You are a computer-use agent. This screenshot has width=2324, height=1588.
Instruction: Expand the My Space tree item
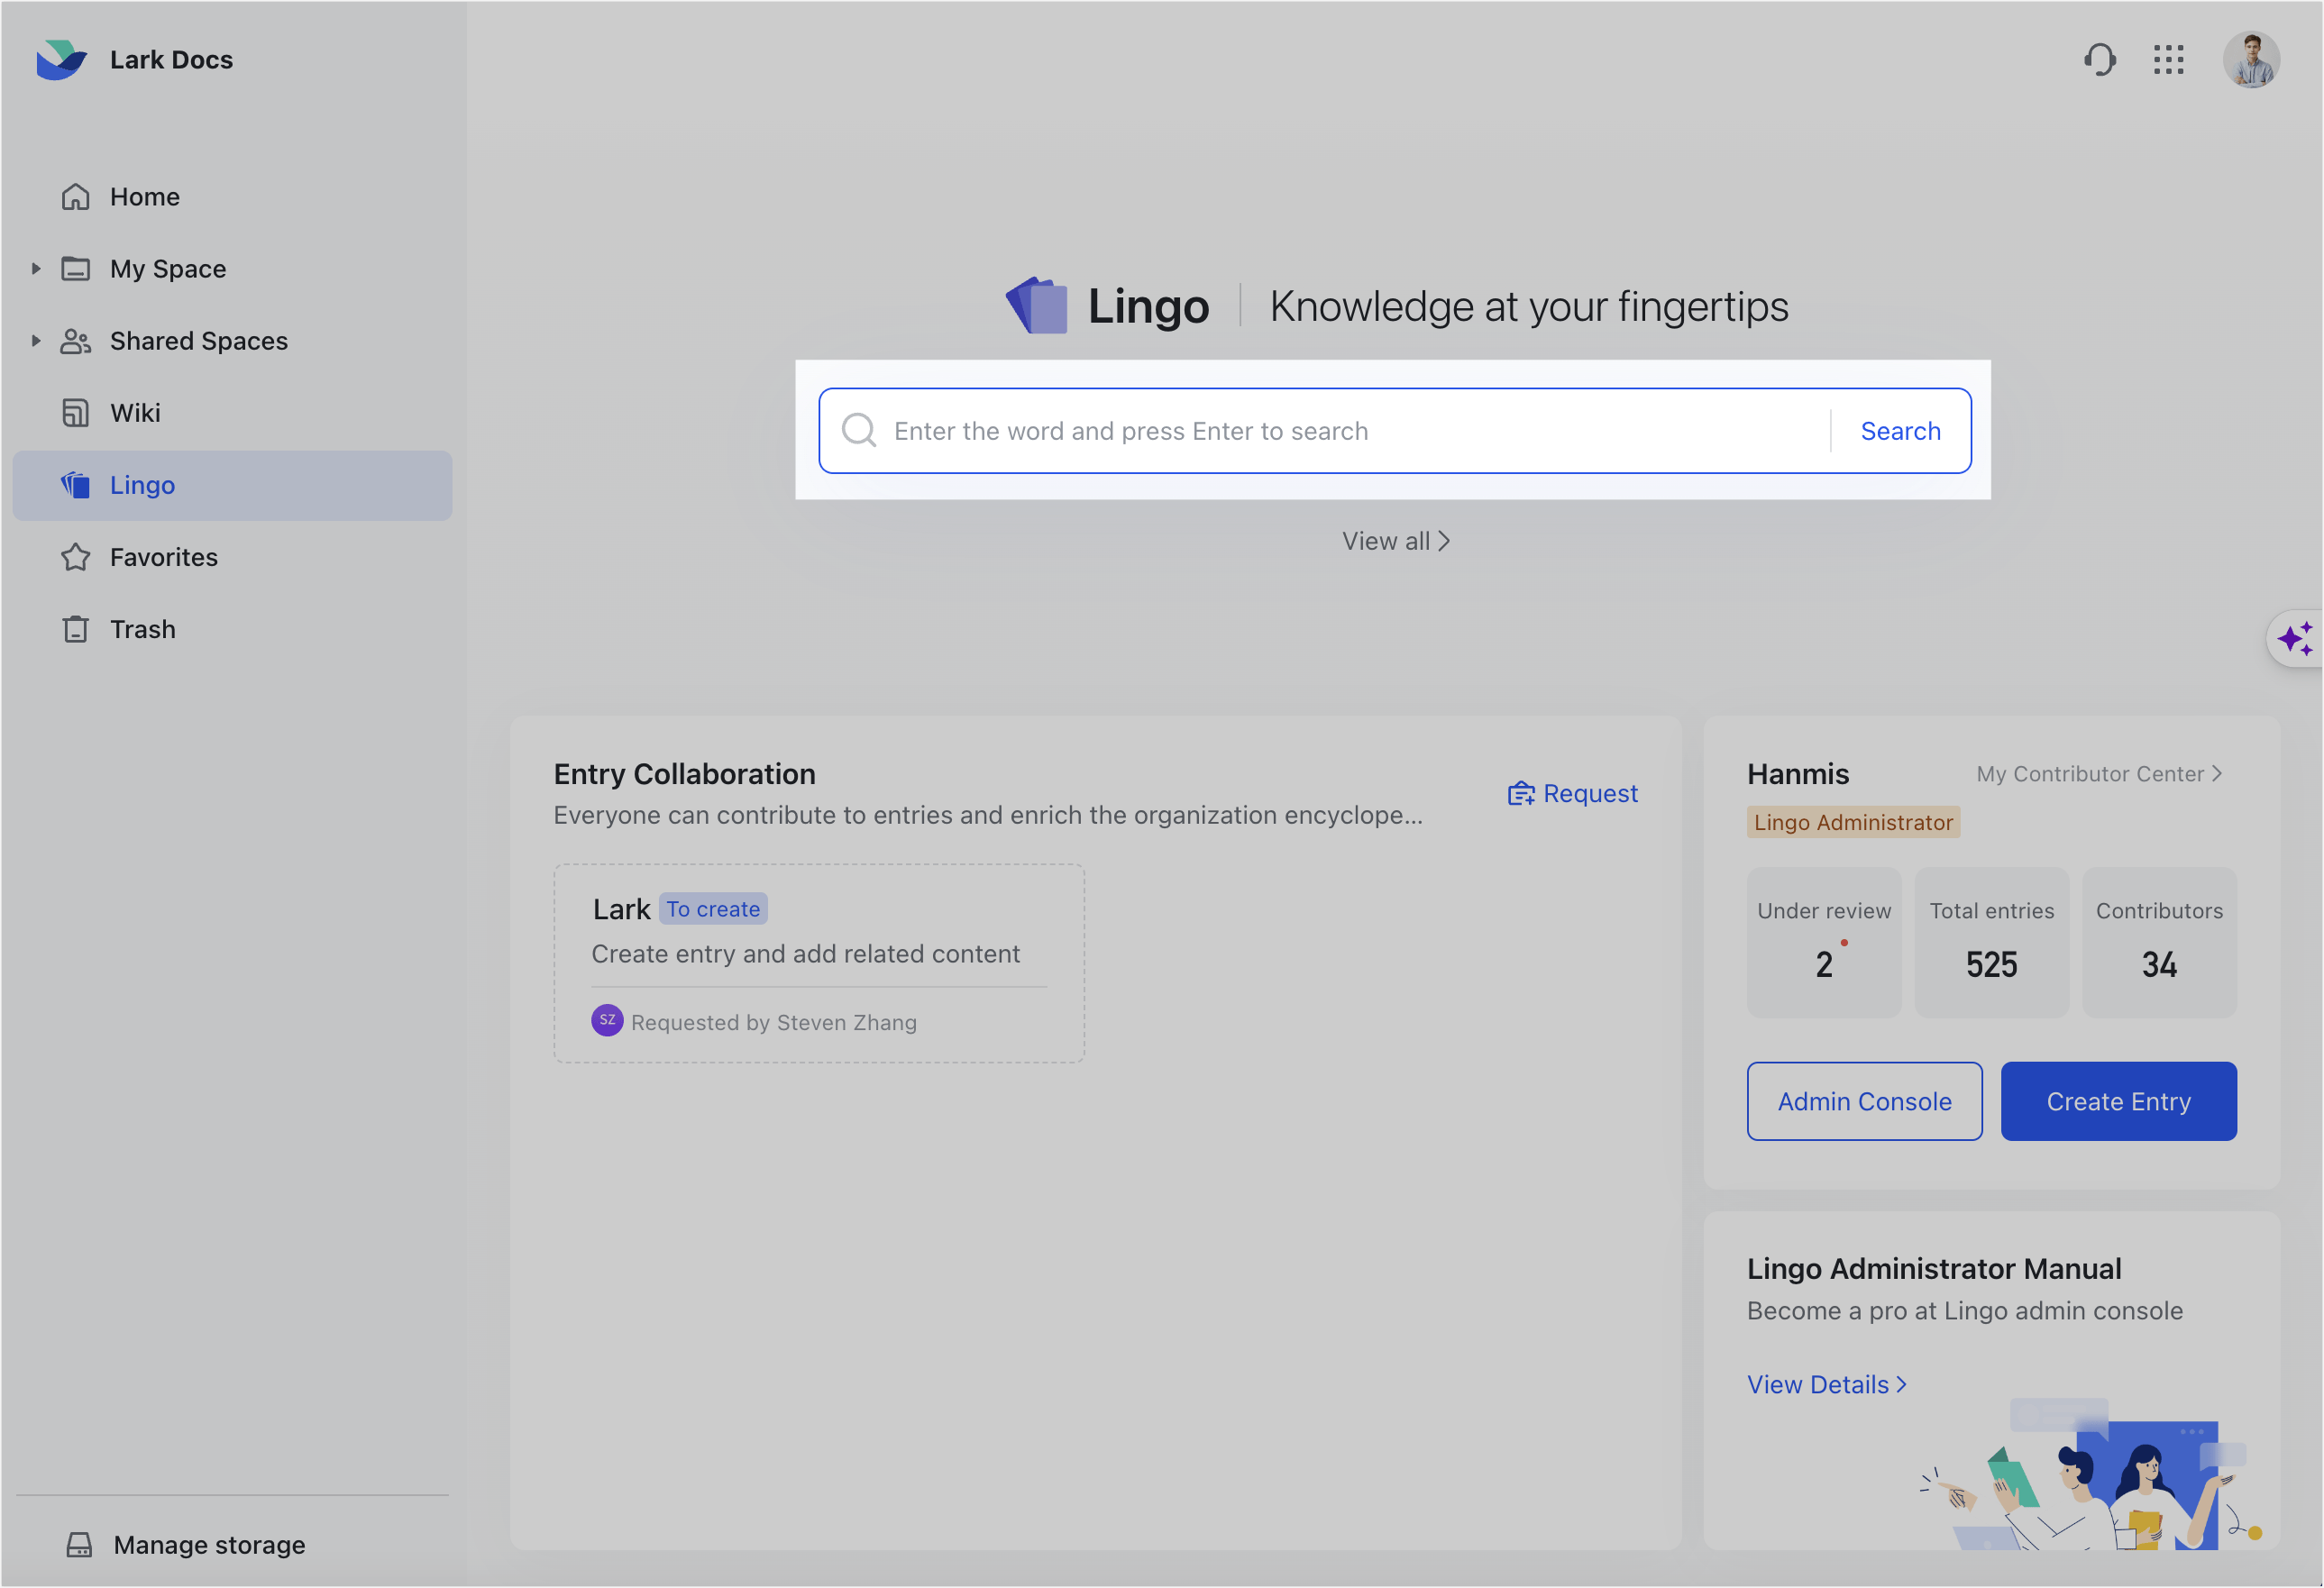tap(37, 268)
